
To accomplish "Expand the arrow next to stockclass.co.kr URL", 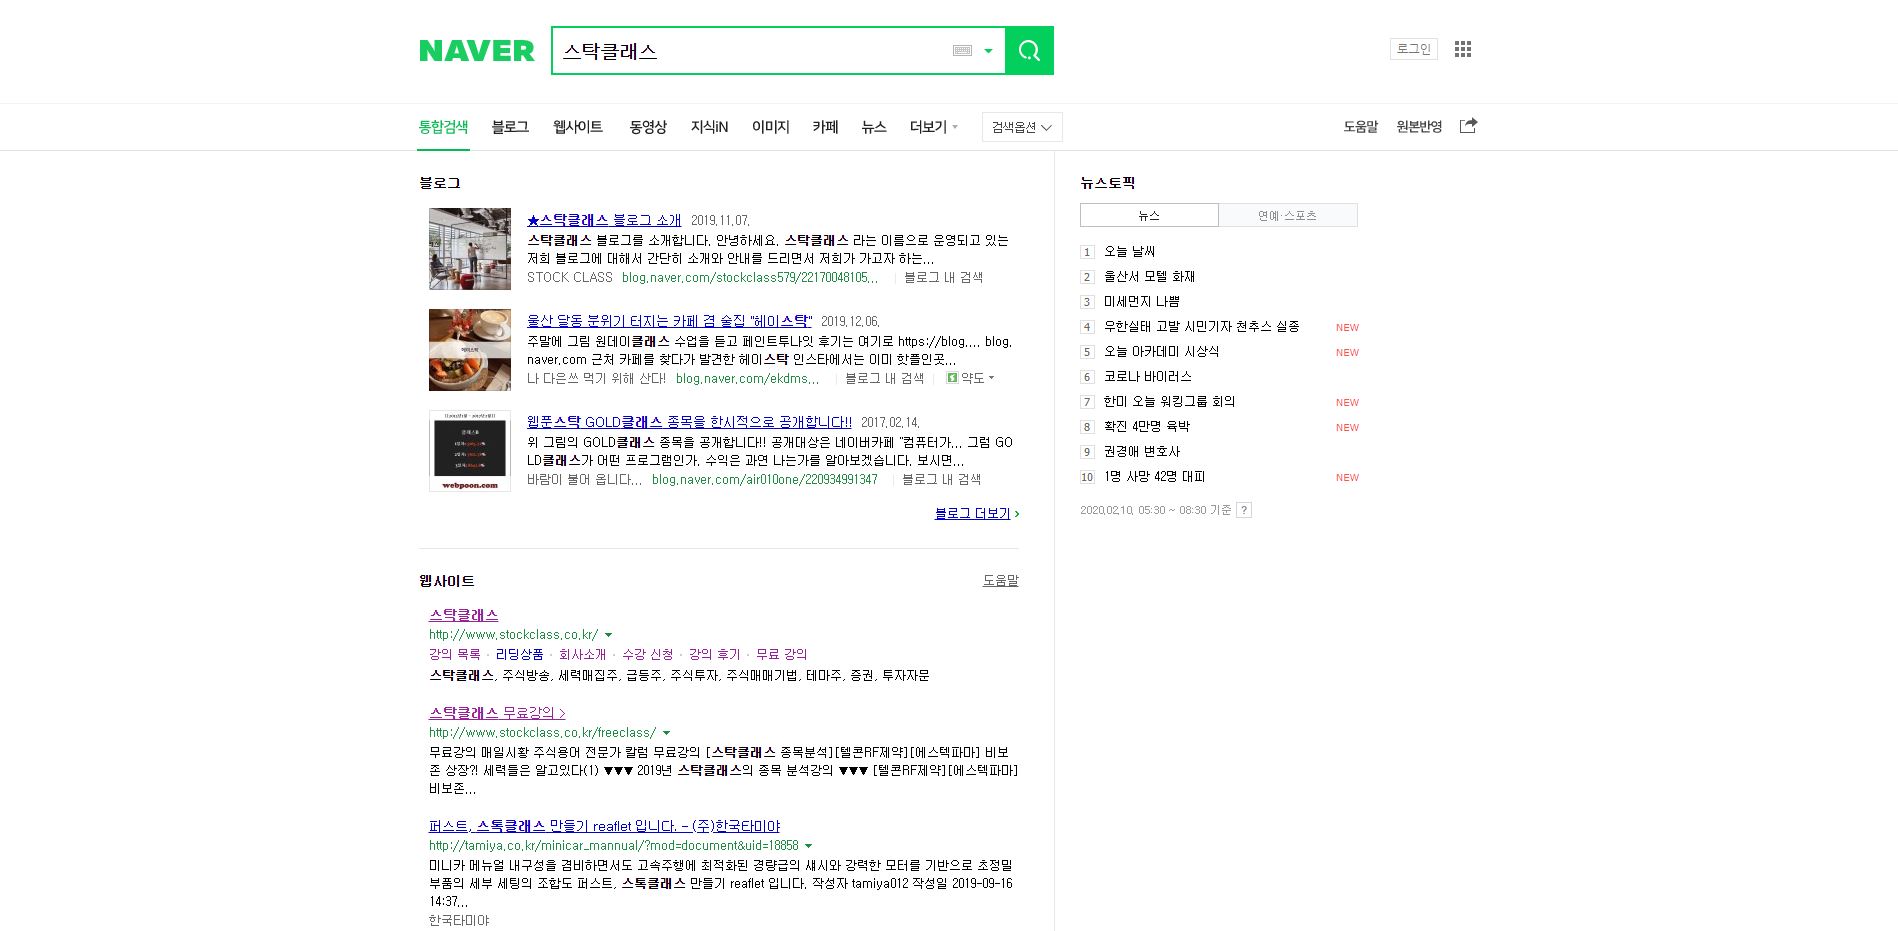I will [608, 635].
